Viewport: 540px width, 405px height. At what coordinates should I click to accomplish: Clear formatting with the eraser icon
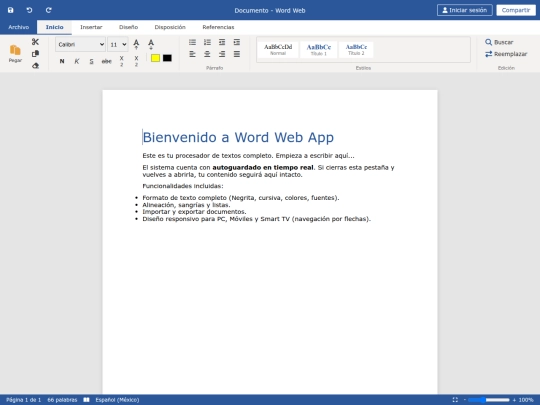35,65
